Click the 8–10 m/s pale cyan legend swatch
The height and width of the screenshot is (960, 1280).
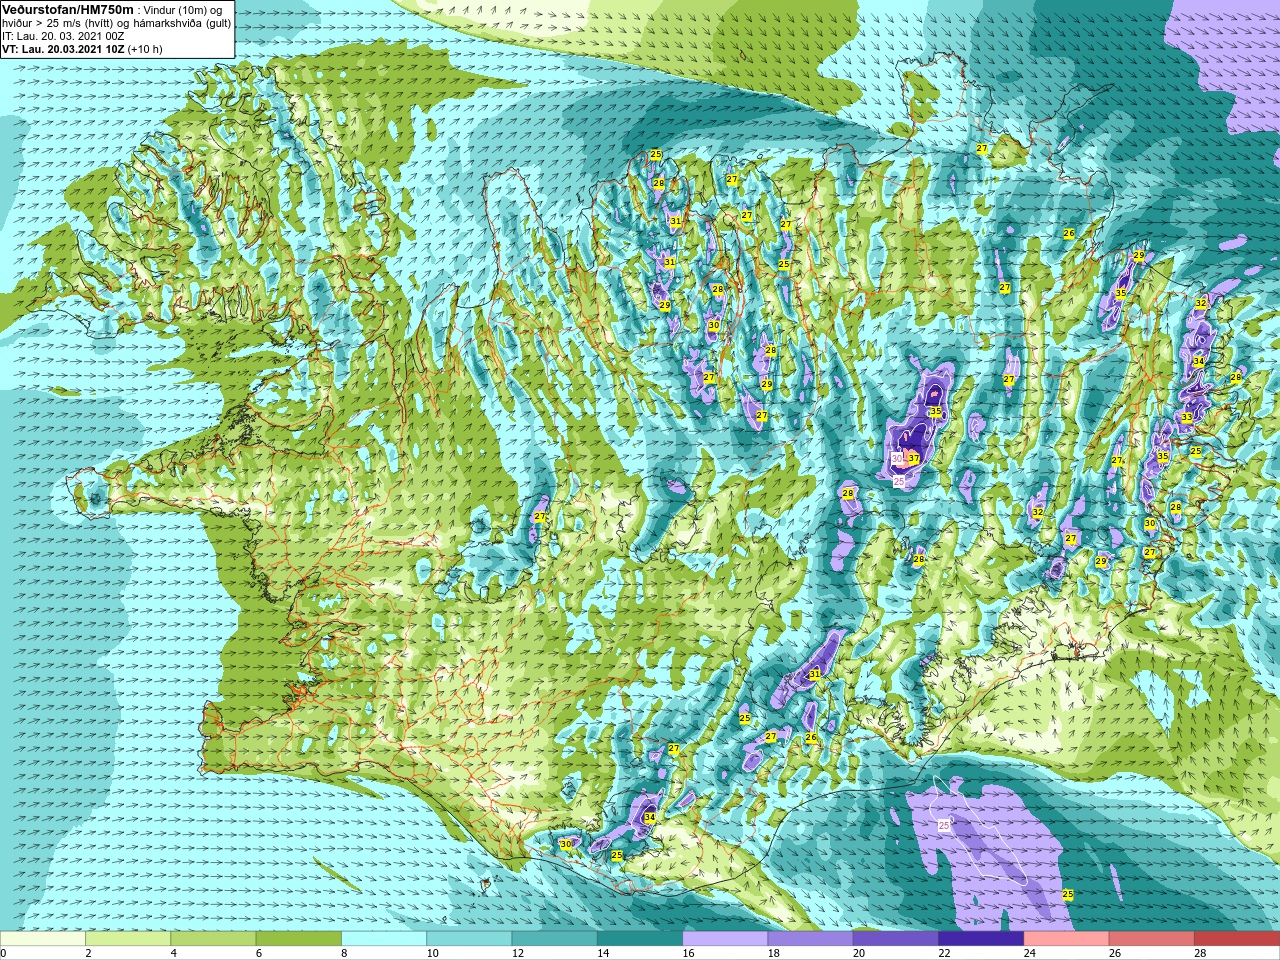click(x=384, y=939)
